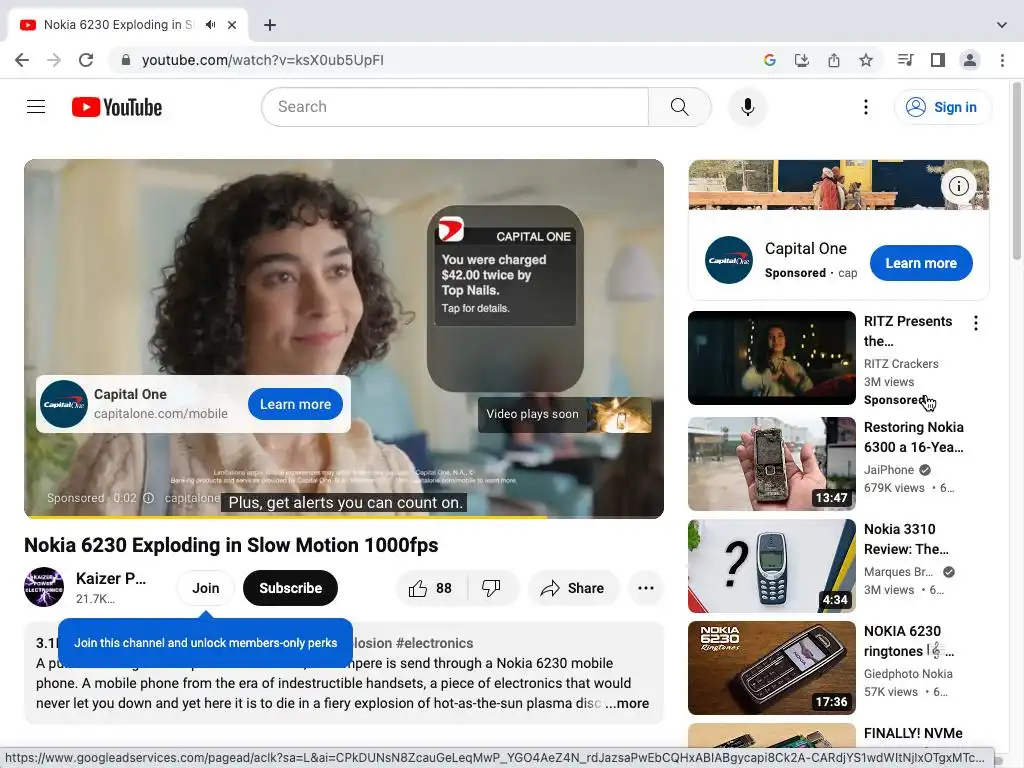Screen dimensions: 1024x768
Task: Open YouTube settings three-dot menu
Action: 866,106
